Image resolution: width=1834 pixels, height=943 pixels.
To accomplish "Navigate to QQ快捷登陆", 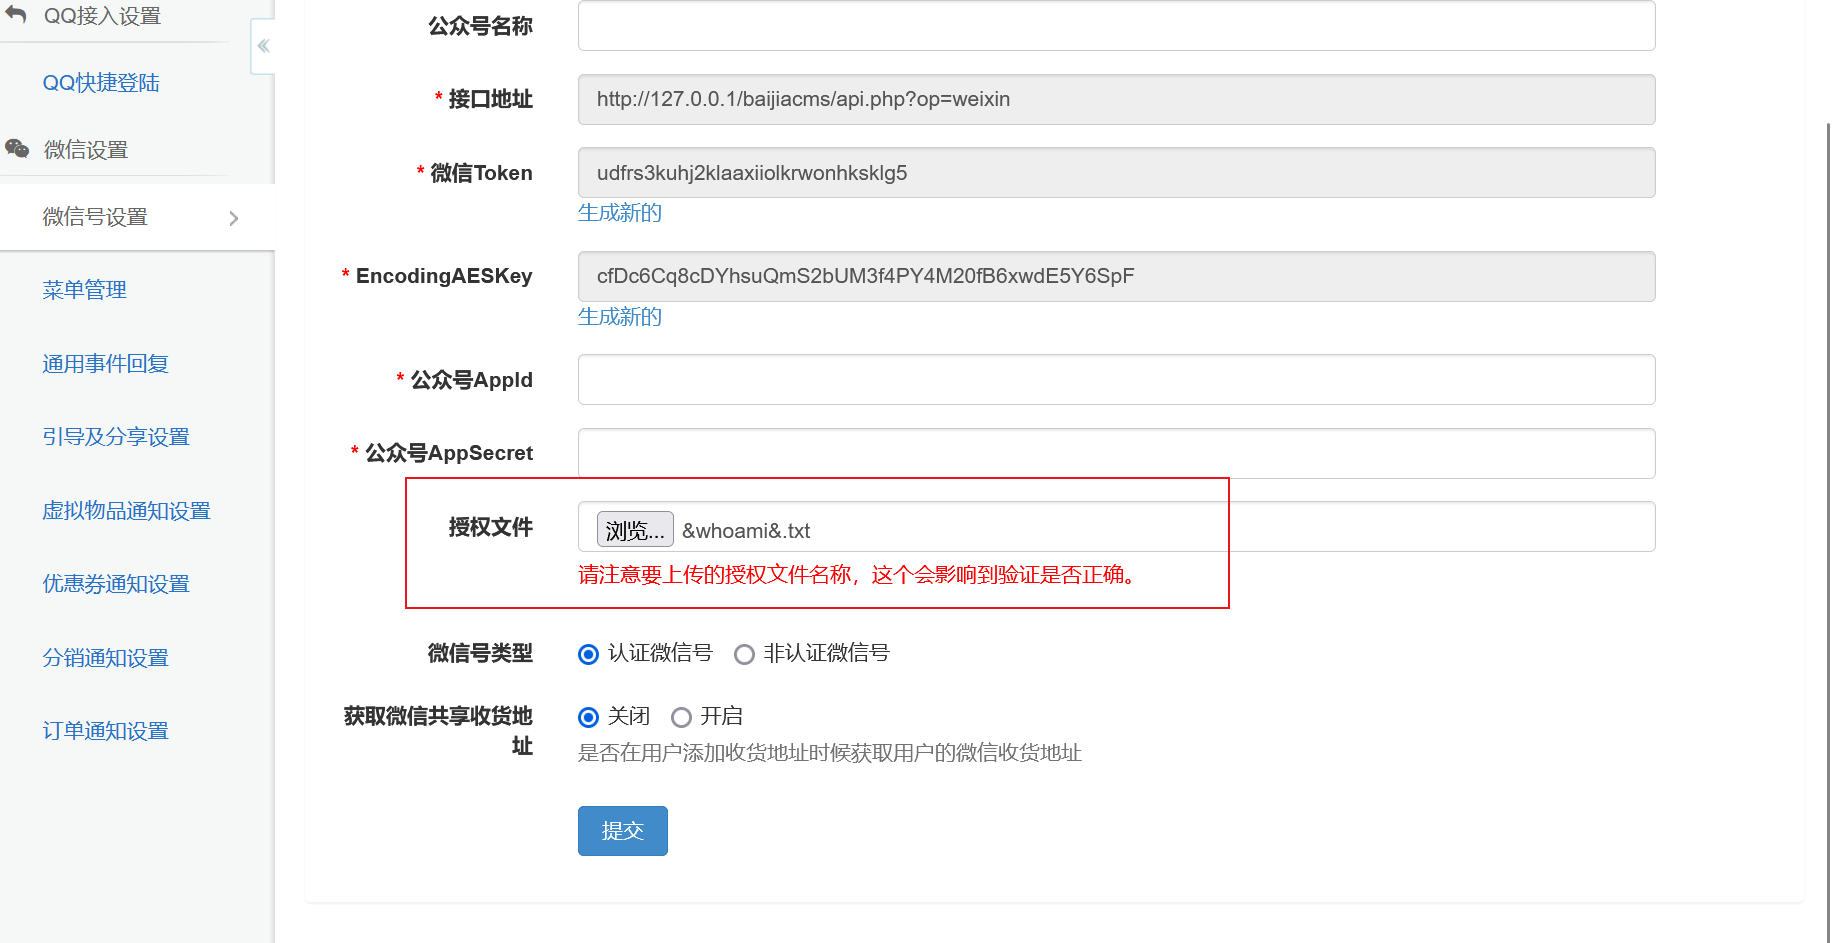I will [100, 83].
